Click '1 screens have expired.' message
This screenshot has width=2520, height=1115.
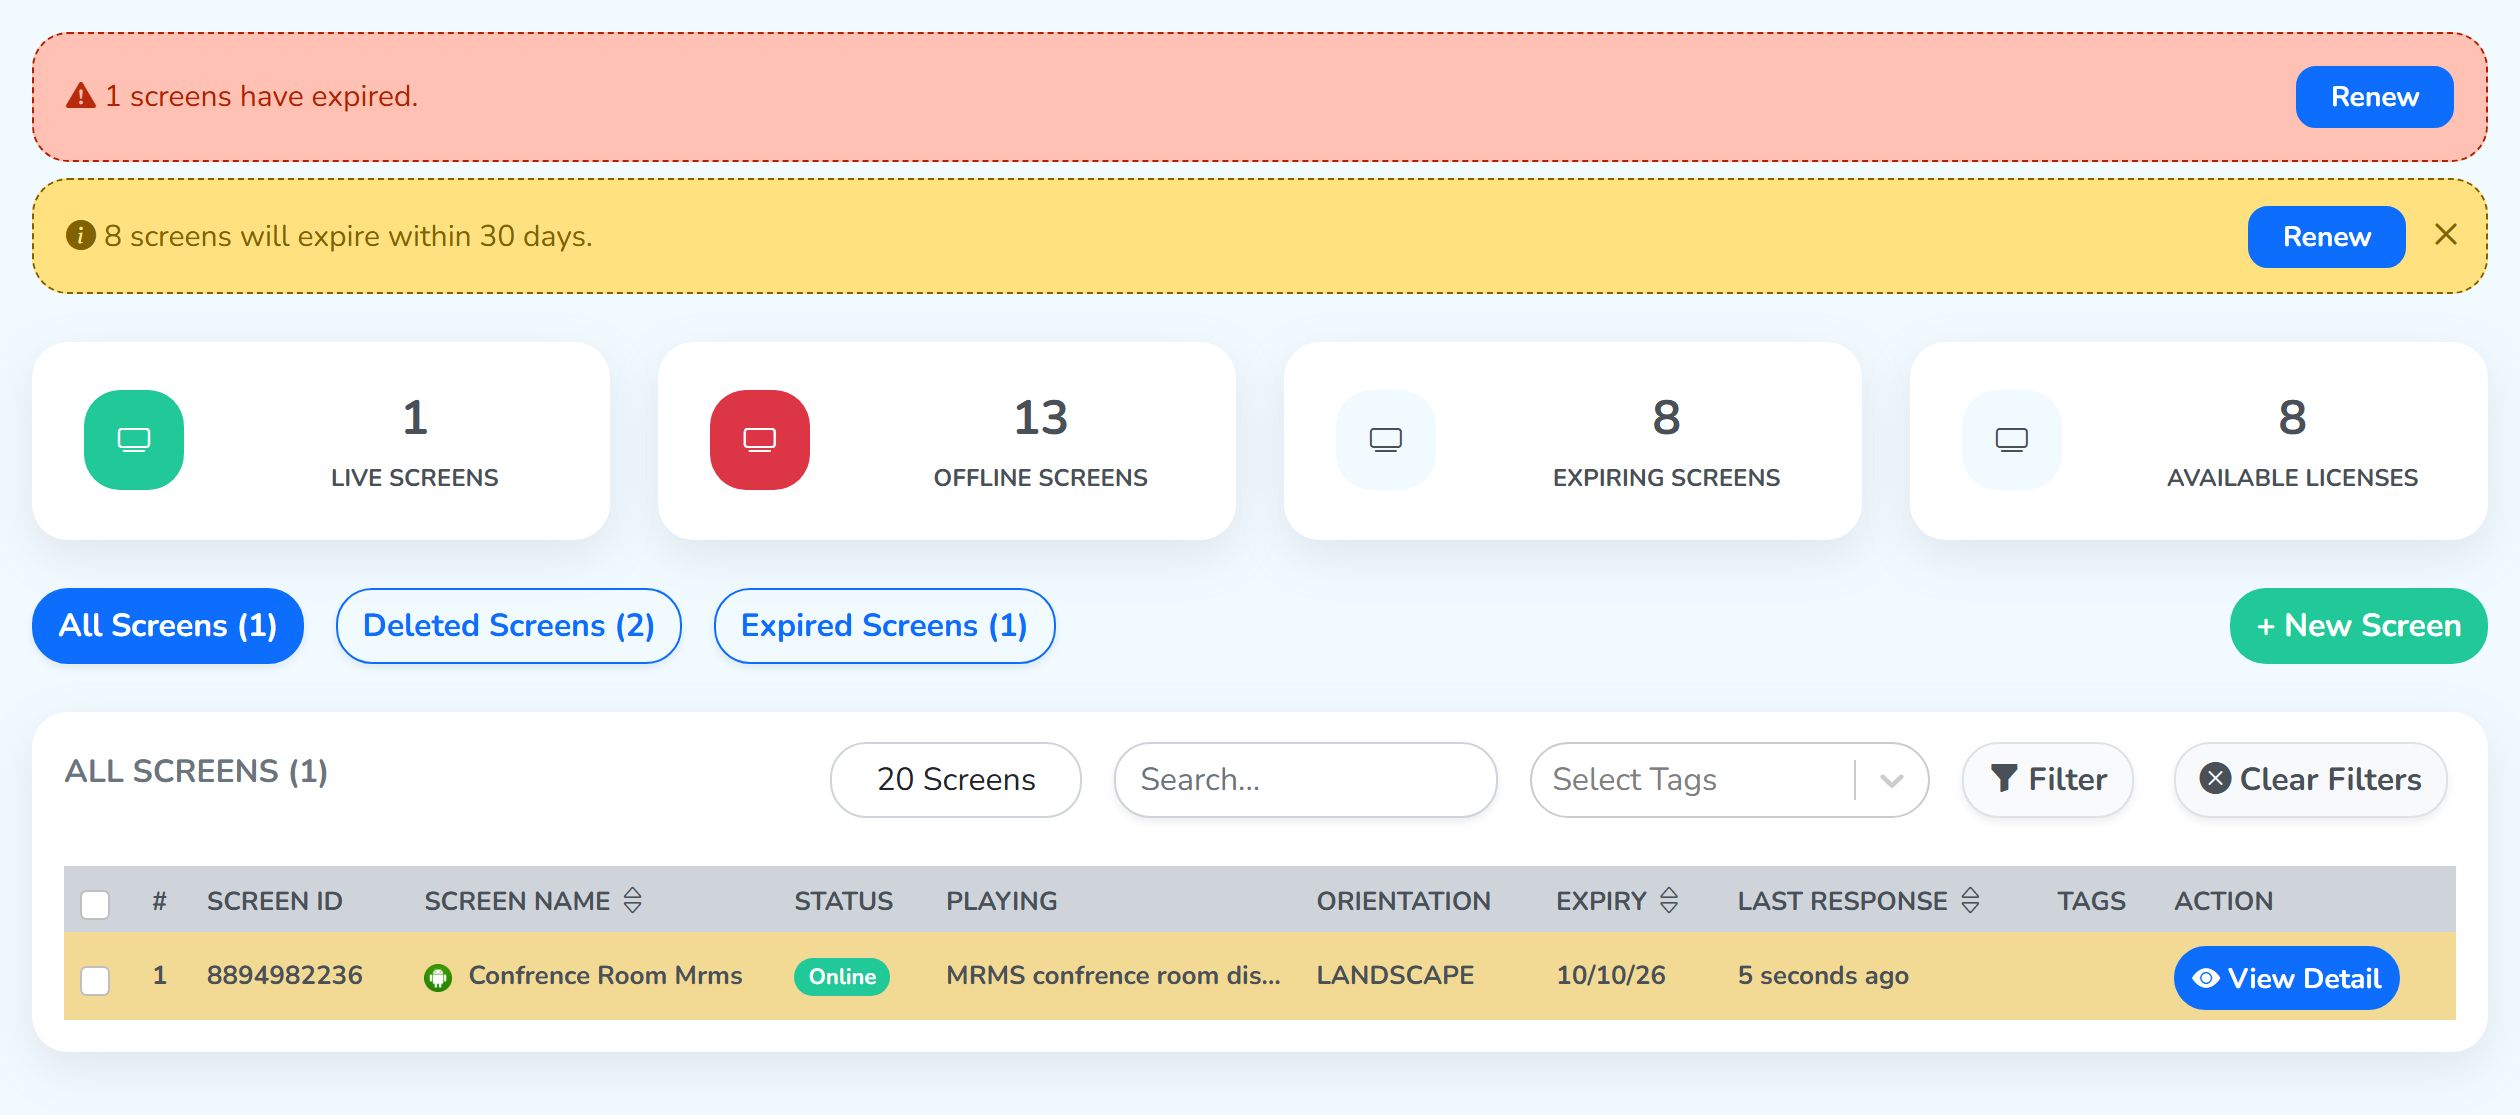click(262, 96)
